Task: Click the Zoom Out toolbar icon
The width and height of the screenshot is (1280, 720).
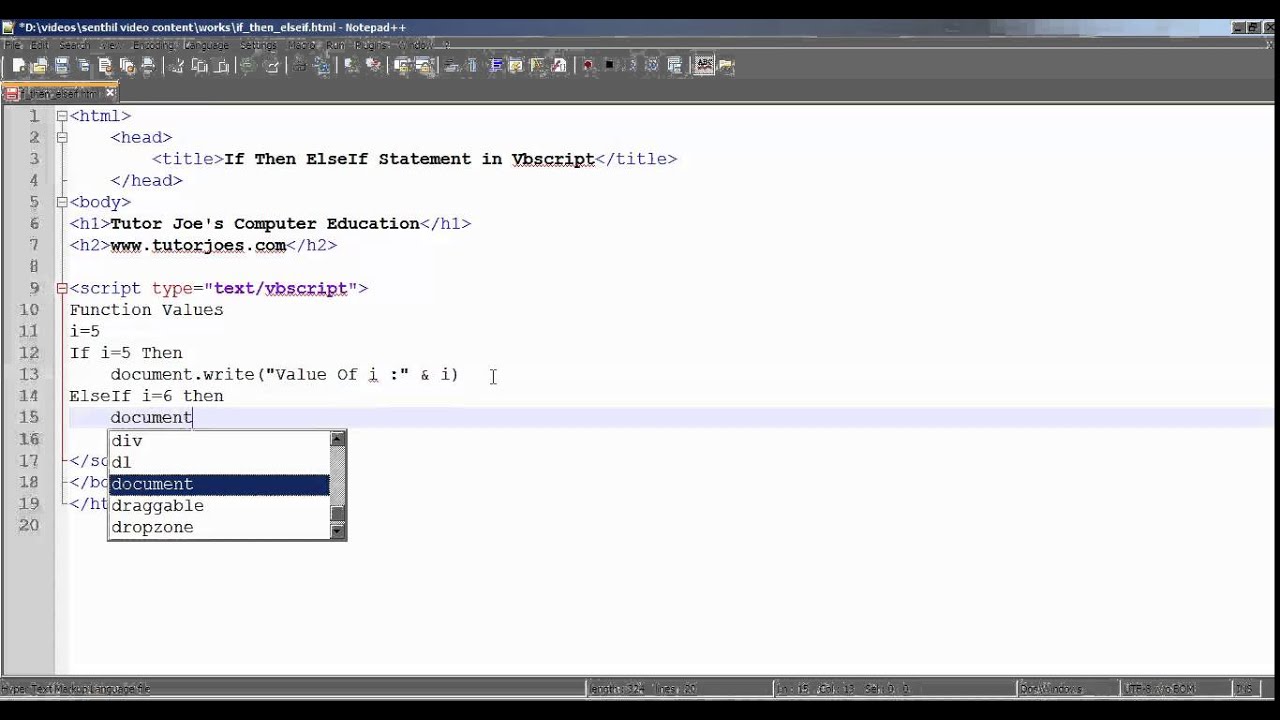Action: 373,66
